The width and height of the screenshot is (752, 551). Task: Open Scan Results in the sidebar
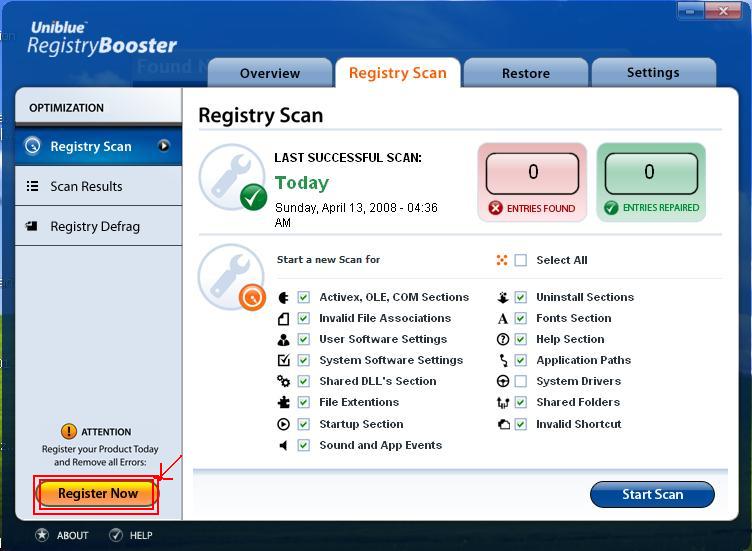click(x=98, y=186)
